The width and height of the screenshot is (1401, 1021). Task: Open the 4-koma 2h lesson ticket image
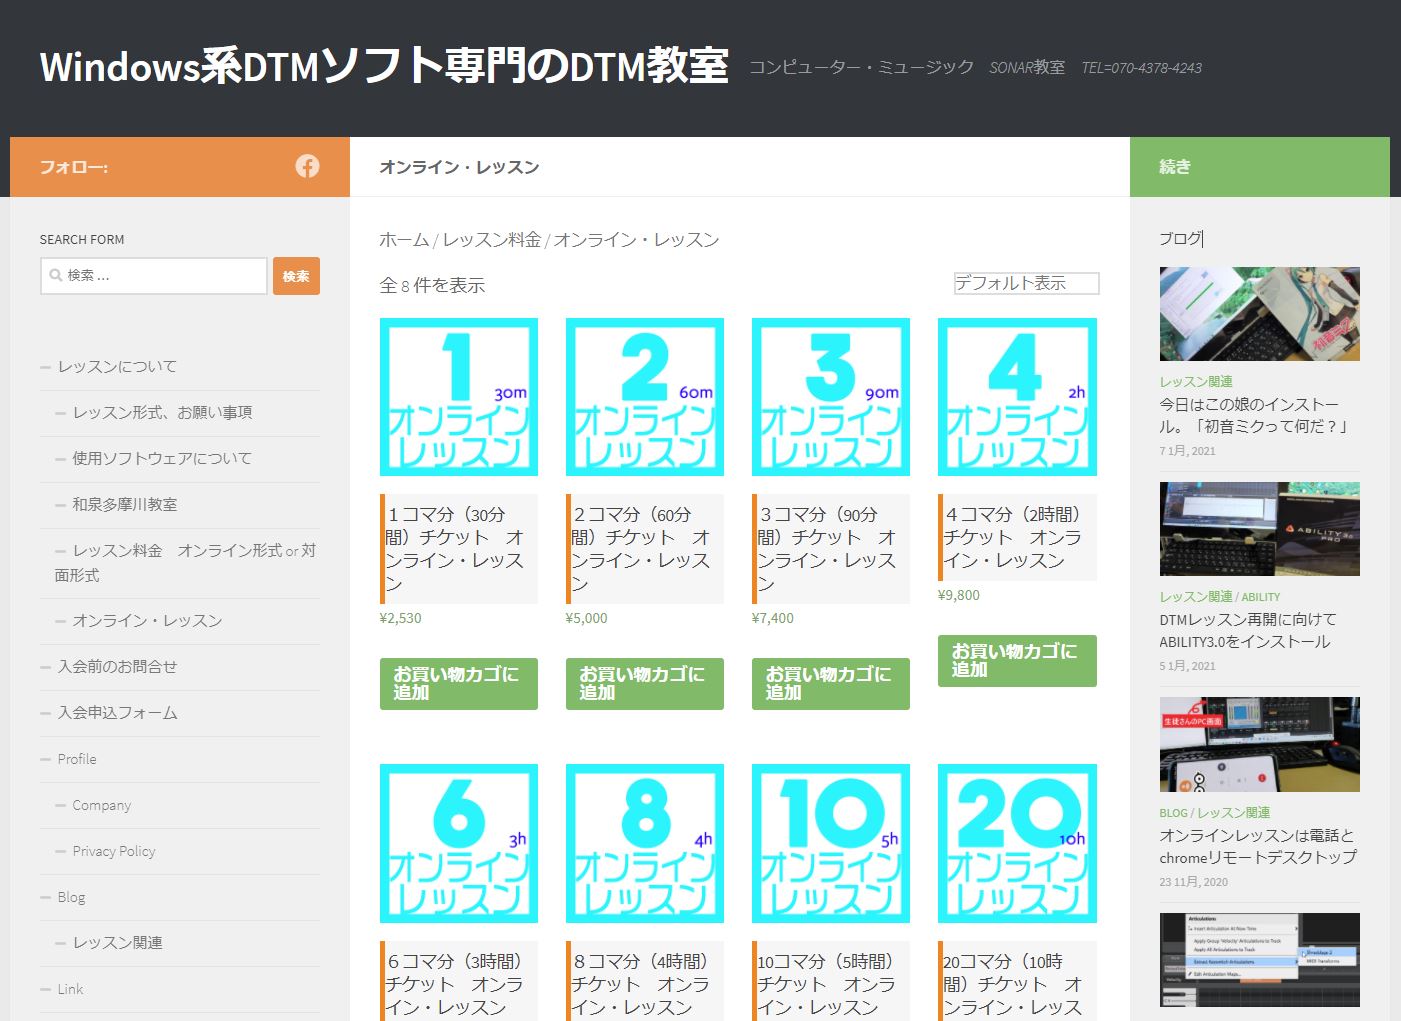tap(1017, 397)
